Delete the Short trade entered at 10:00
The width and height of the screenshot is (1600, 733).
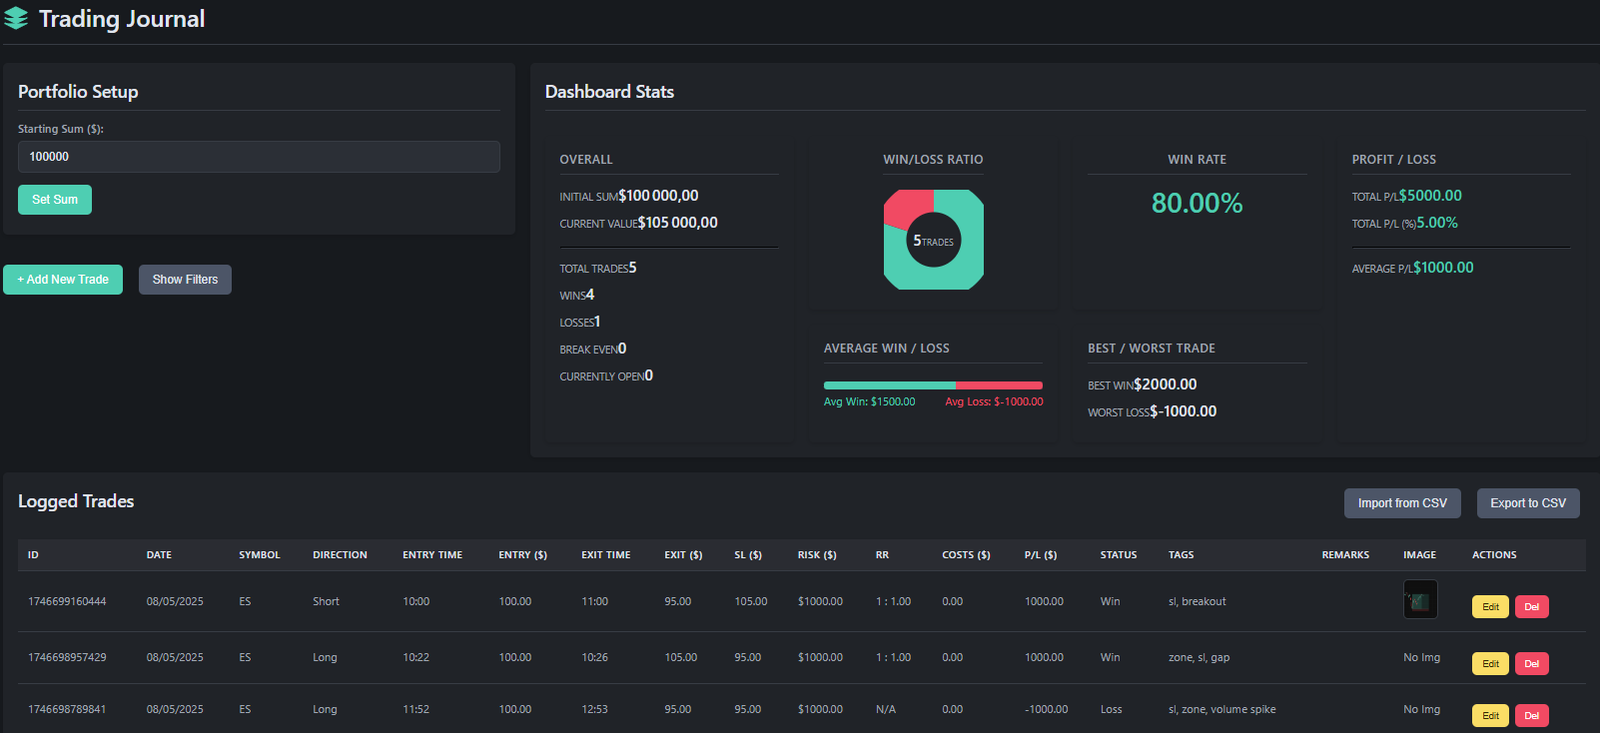pyautogui.click(x=1531, y=607)
